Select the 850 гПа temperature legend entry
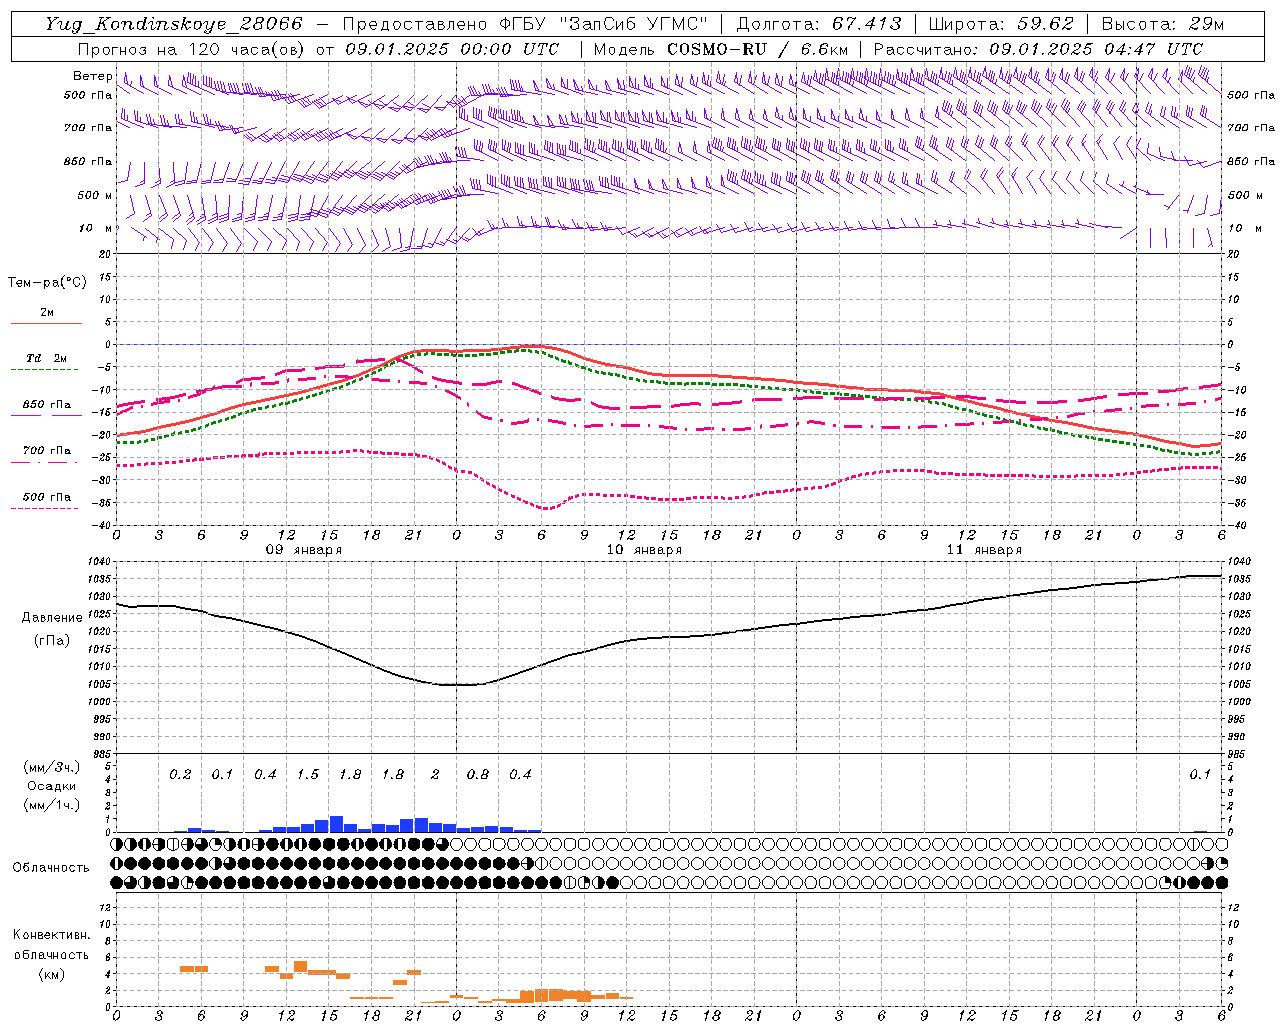 pyautogui.click(x=46, y=405)
